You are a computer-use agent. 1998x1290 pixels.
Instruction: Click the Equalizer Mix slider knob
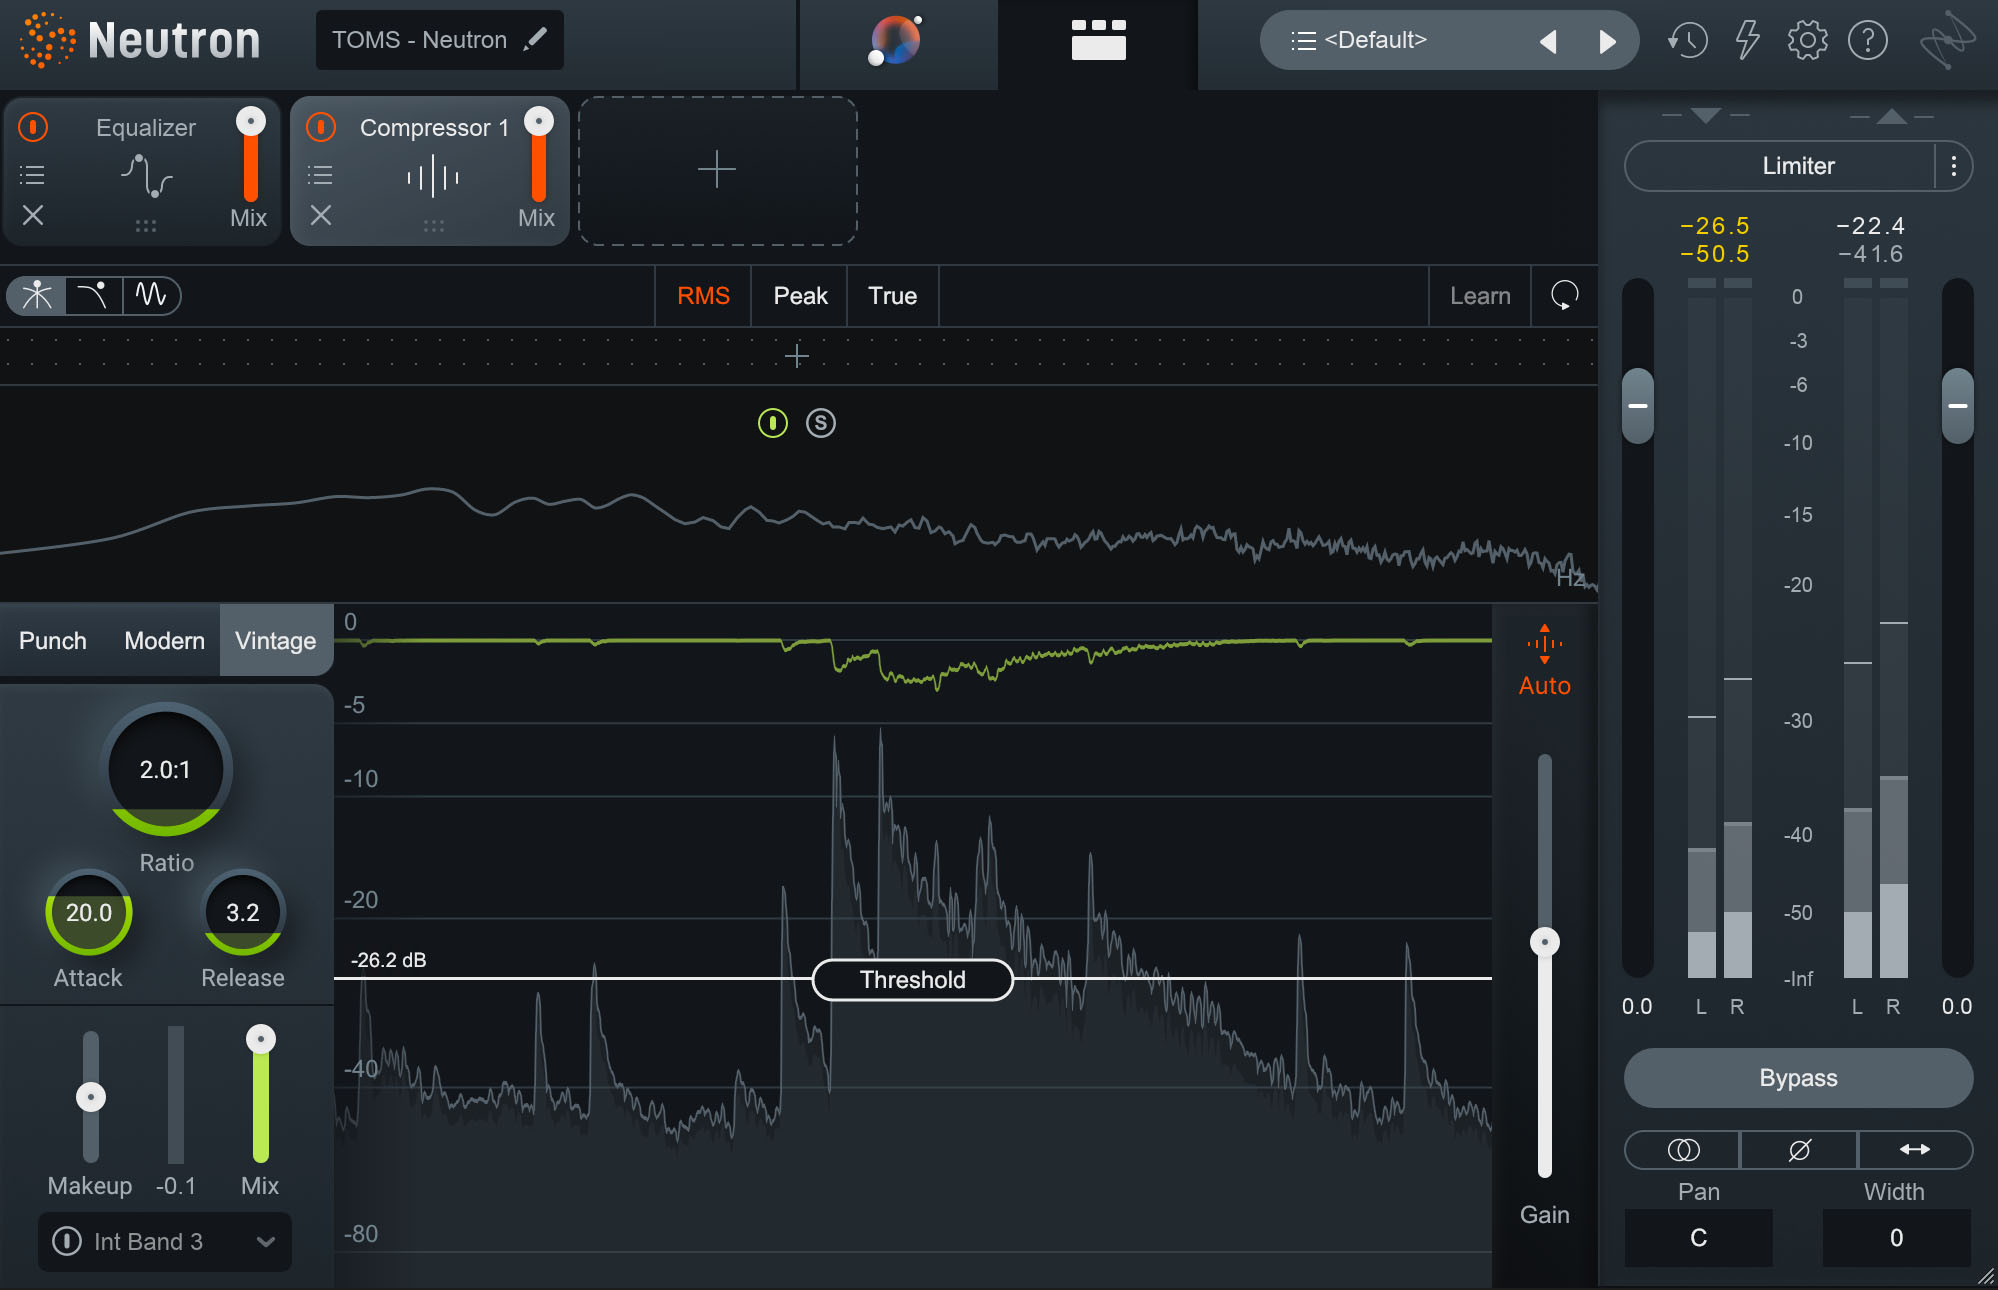(251, 121)
